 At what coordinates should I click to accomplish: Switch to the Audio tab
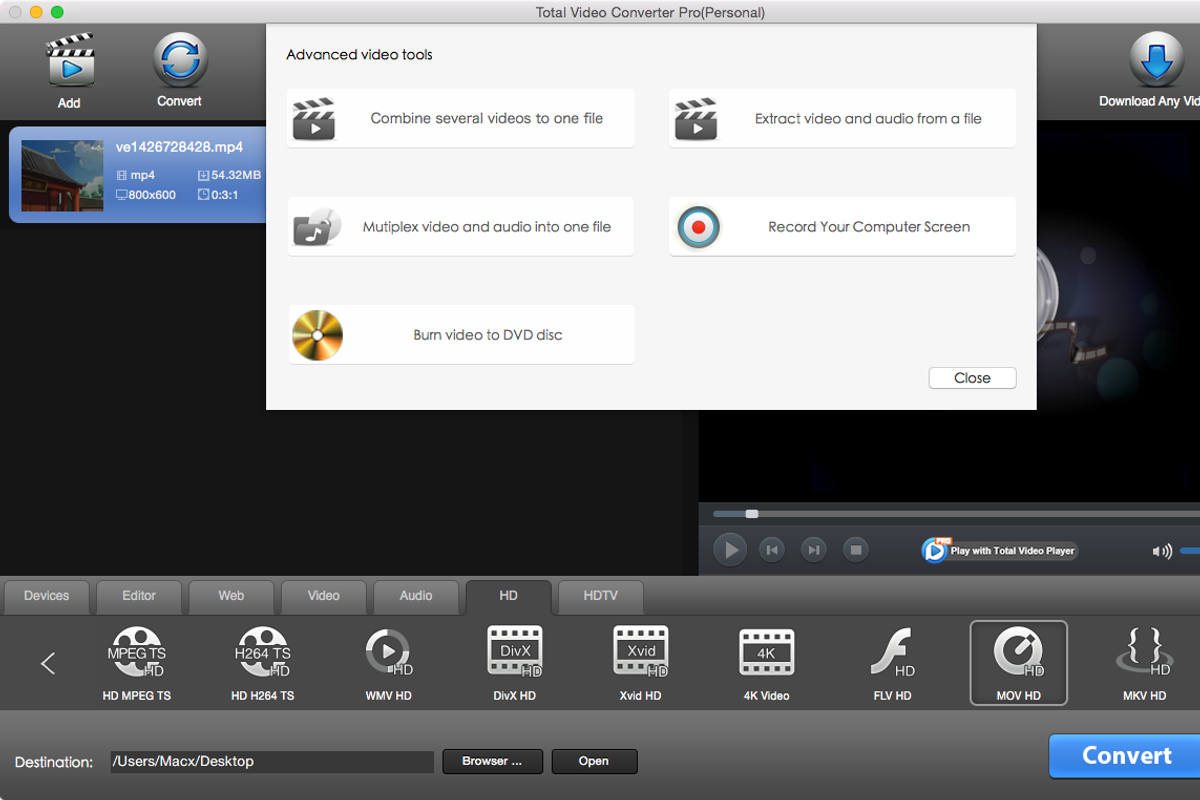(x=416, y=596)
